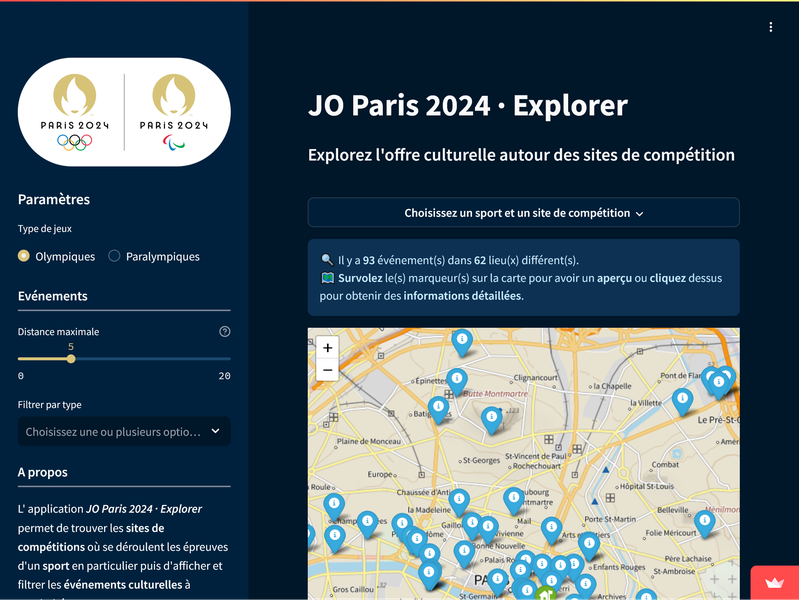Expand 'Choisissez un sport et un site' section
The width and height of the screenshot is (799, 600).
pos(523,213)
